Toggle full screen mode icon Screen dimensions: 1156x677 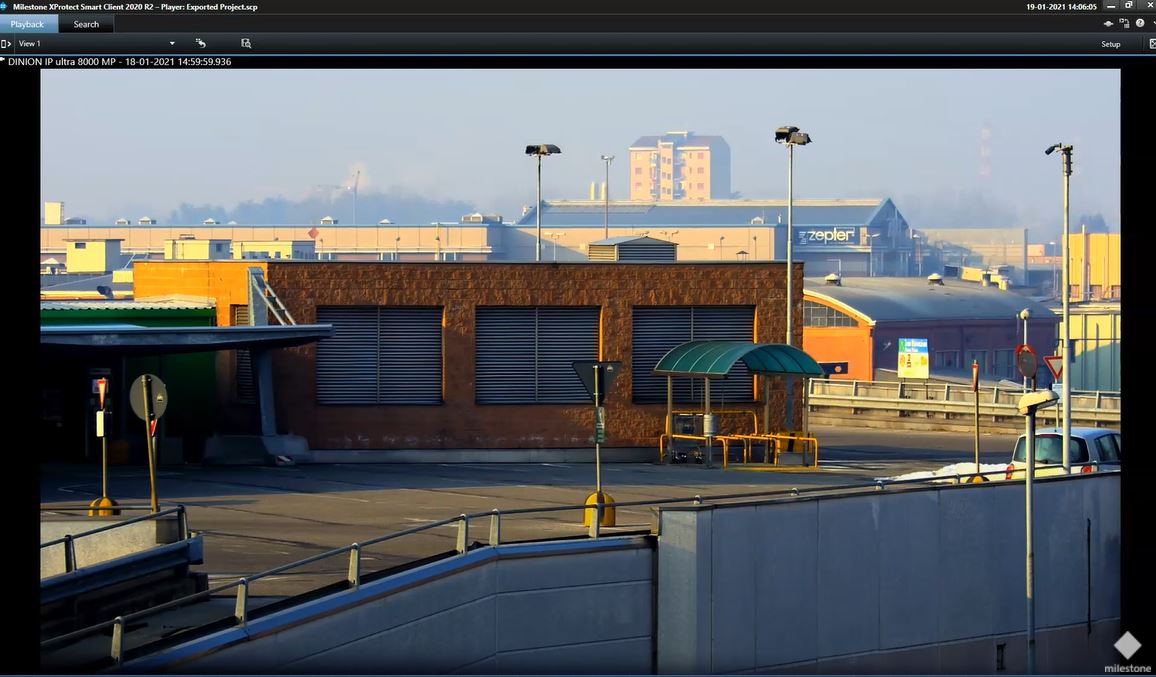pyautogui.click(x=1152, y=44)
